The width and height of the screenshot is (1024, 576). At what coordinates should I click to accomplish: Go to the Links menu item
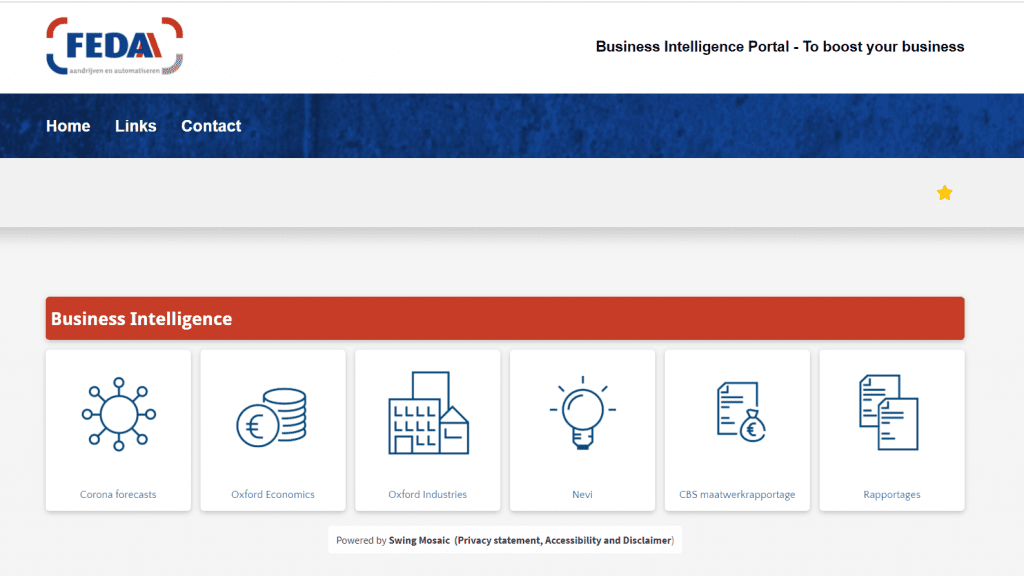click(135, 126)
